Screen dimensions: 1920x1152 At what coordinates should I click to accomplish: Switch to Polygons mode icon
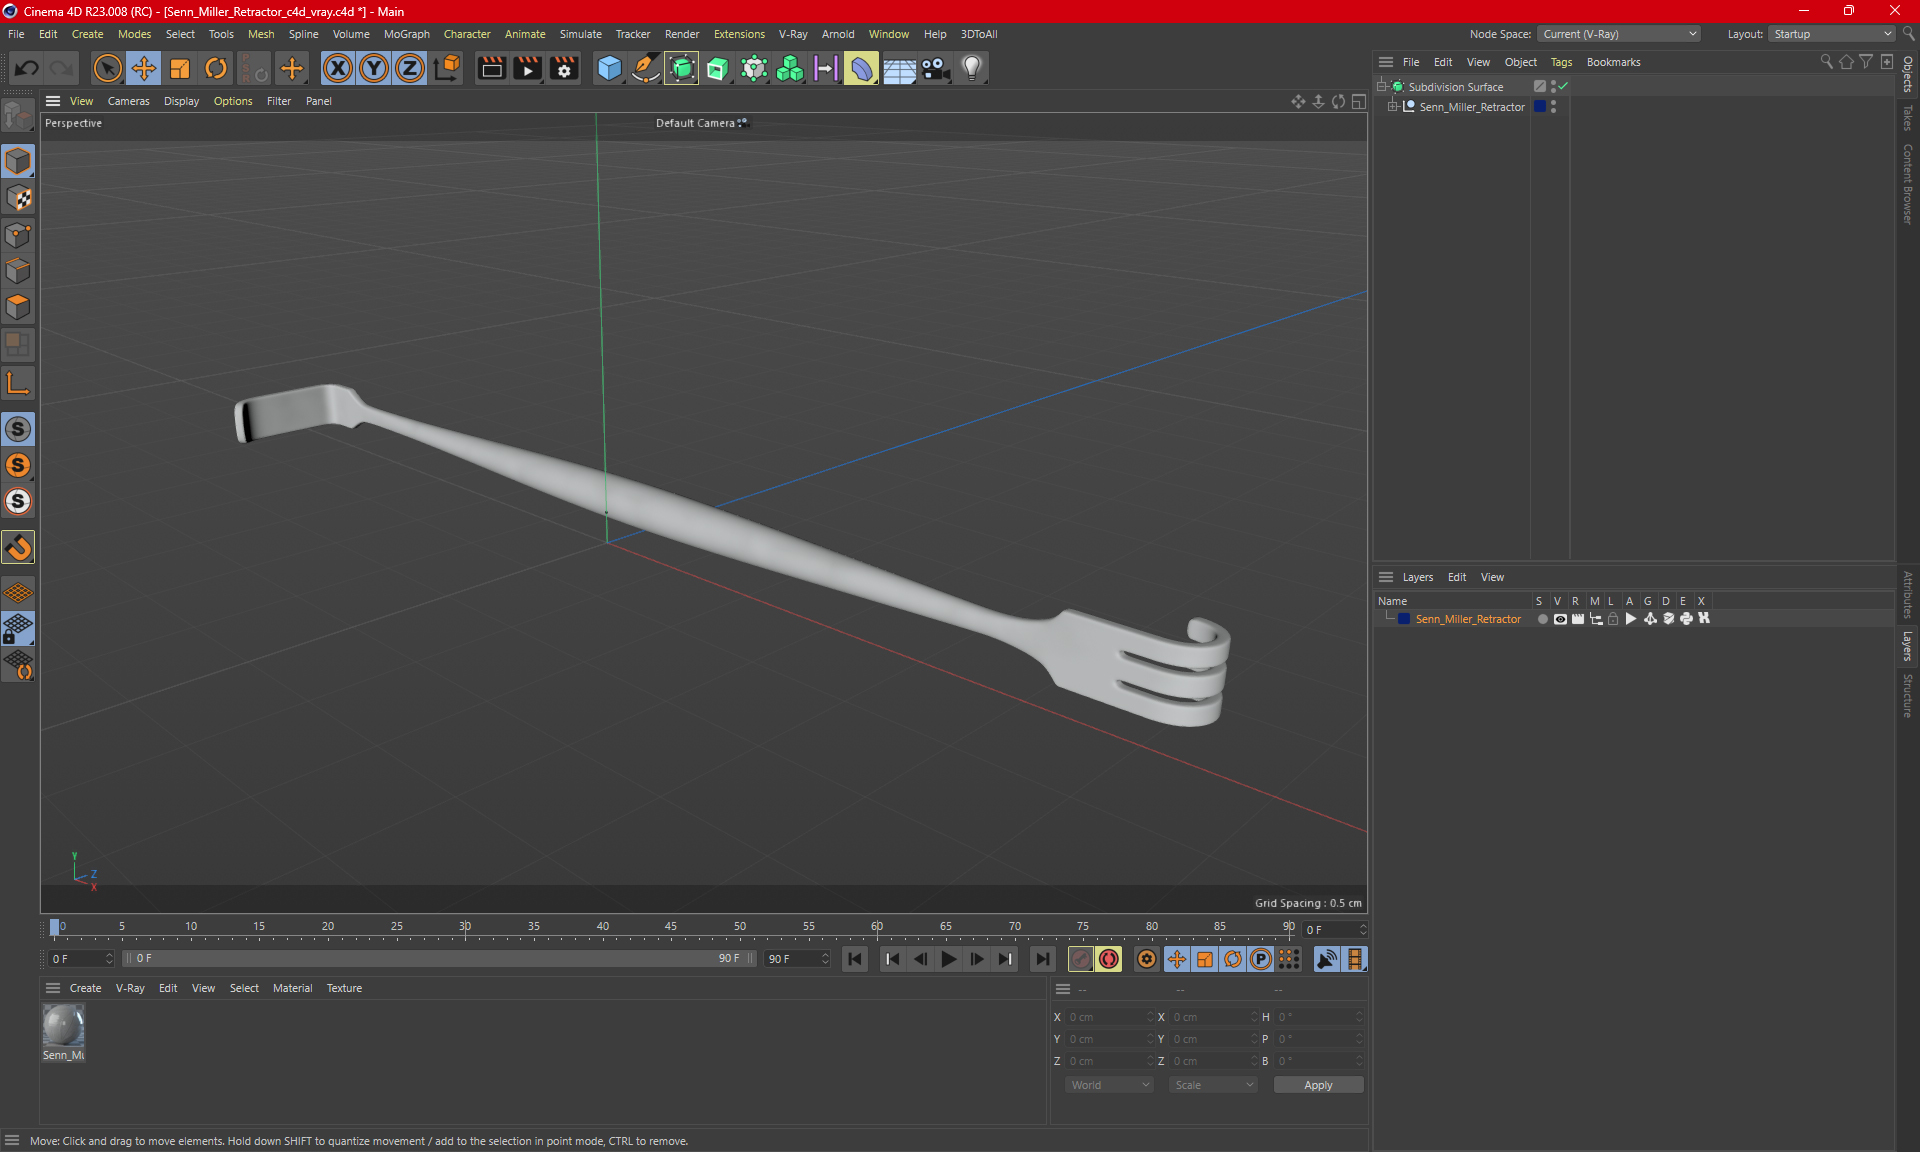tap(18, 307)
